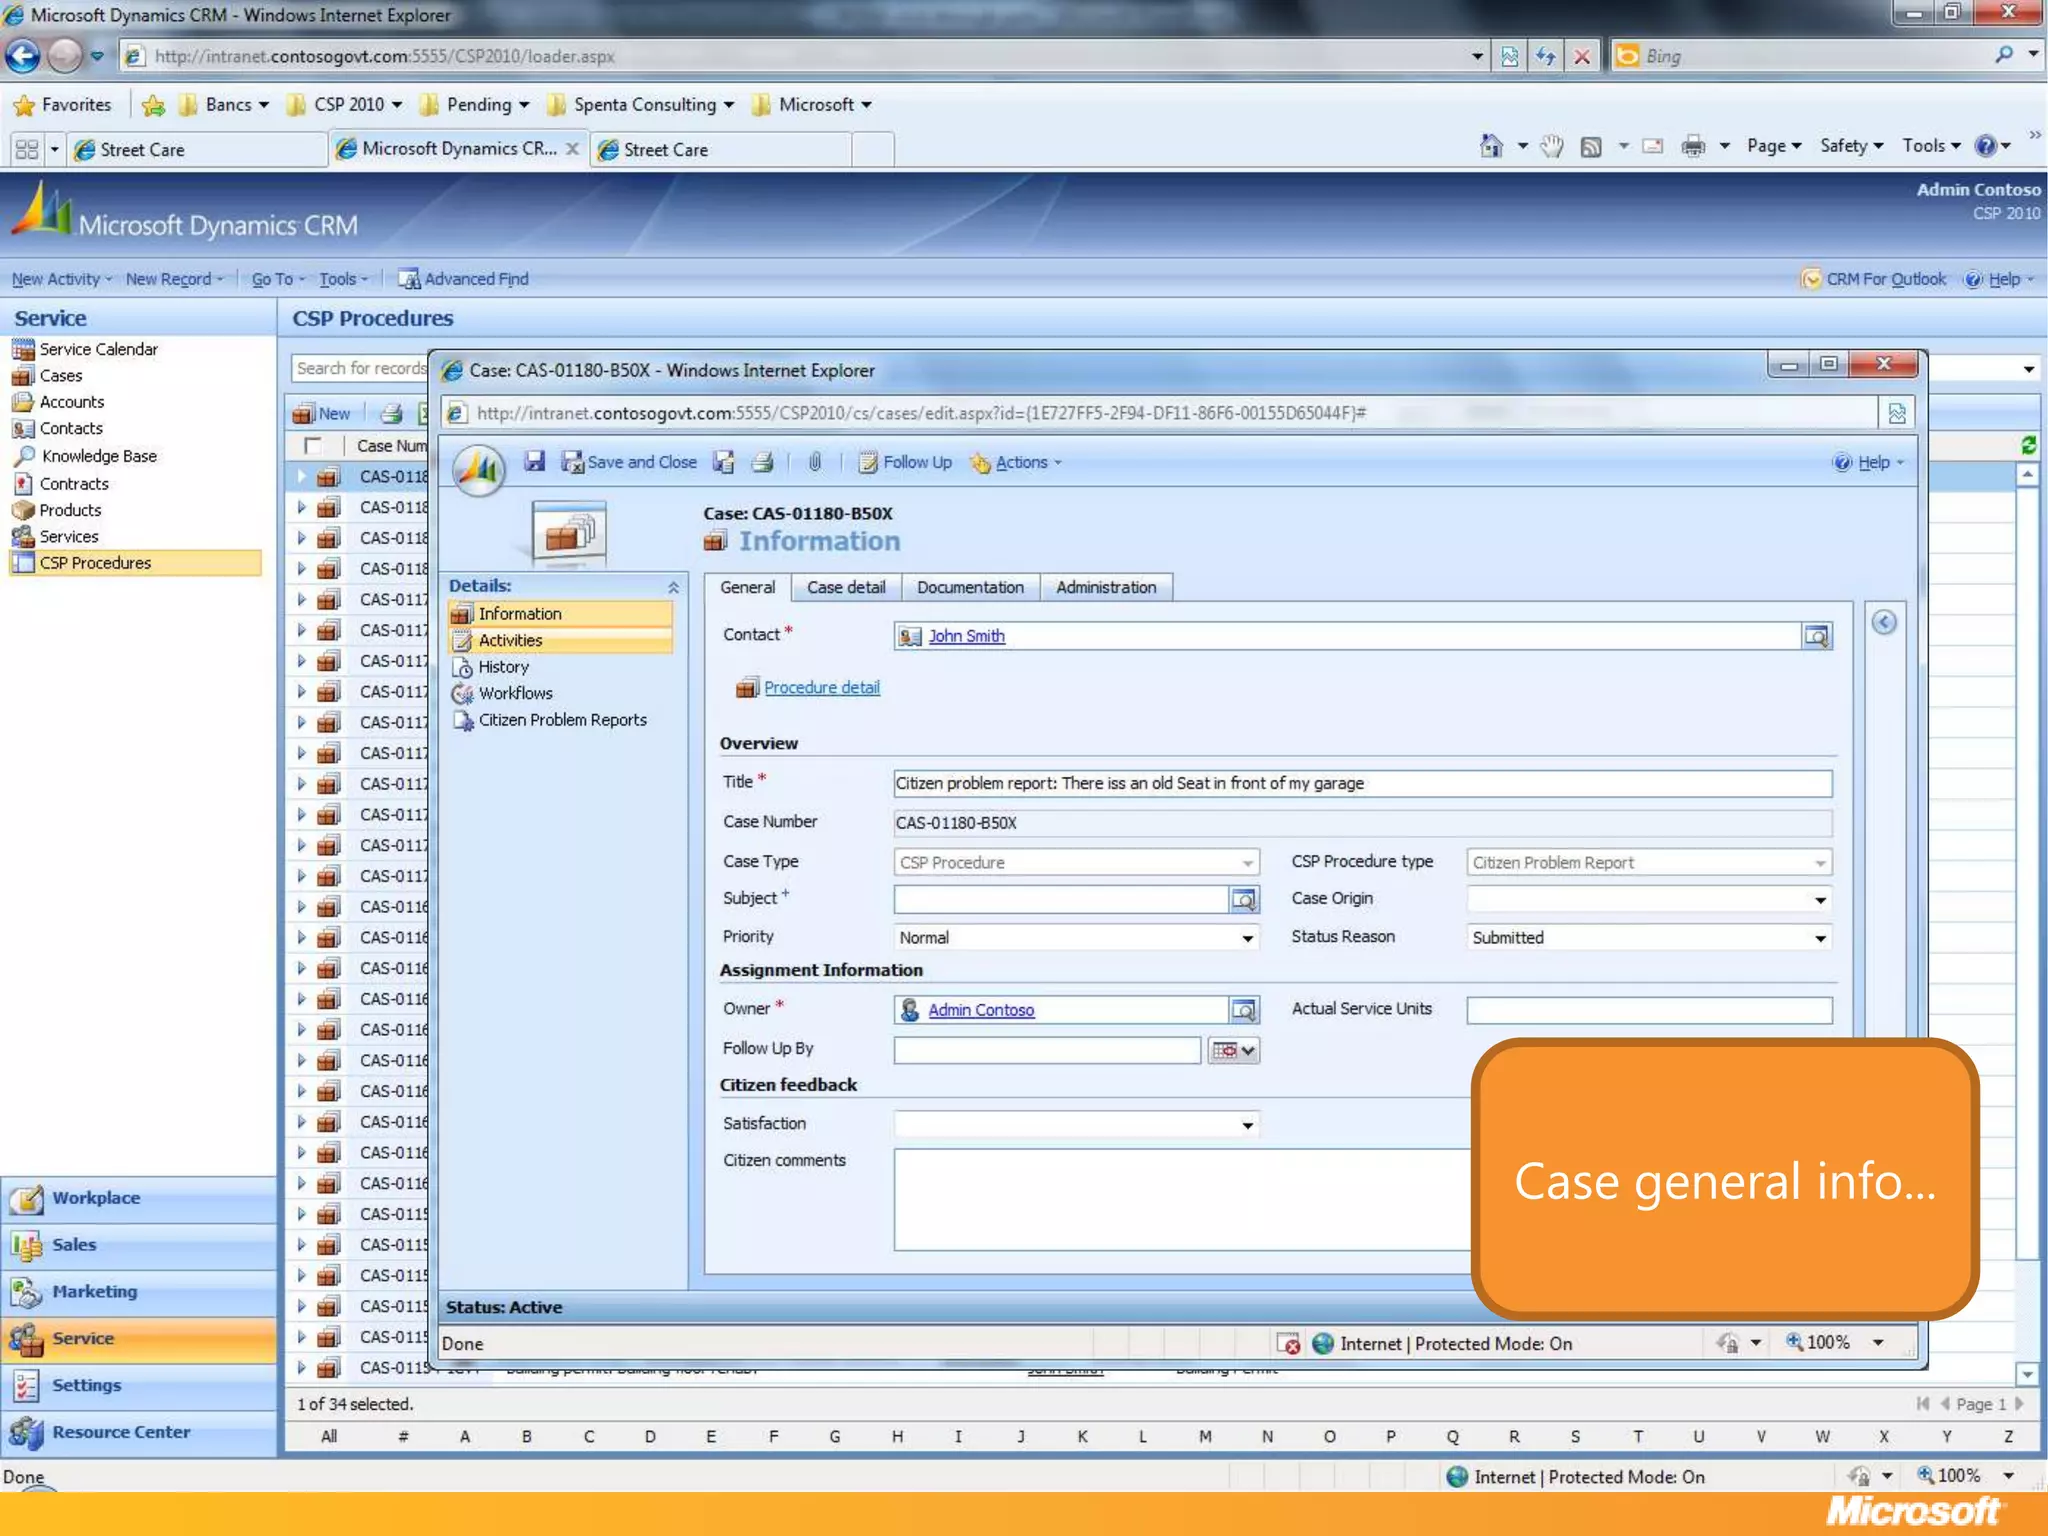Screen dimensions: 2048x1536
Task: Refresh the CSP Procedures grid
Action: (x=2028, y=445)
